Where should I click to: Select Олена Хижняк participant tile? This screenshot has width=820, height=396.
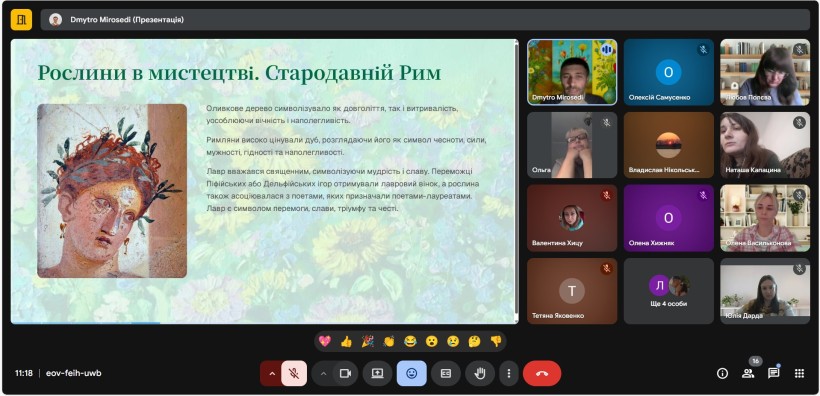click(x=669, y=218)
